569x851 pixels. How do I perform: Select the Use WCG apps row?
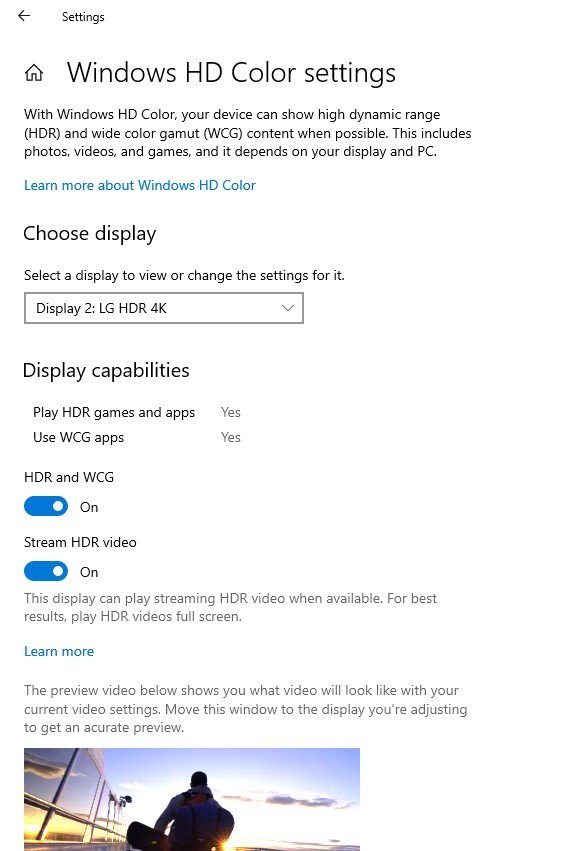pyautogui.click(x=137, y=437)
